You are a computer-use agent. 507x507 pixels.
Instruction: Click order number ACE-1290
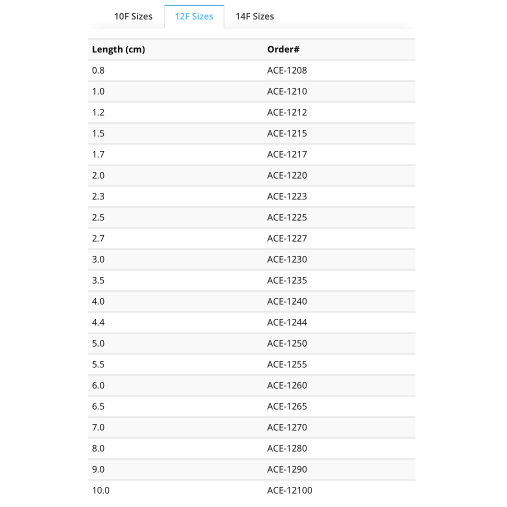(287, 469)
